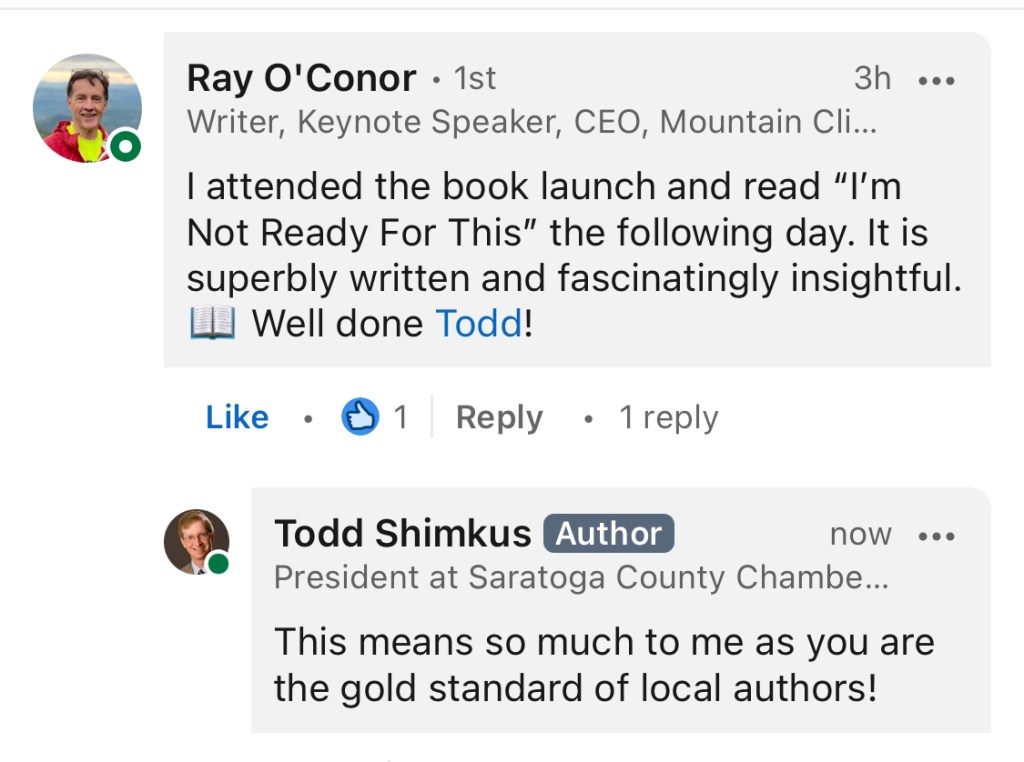Click the 1st connection degree label
The image size is (1024, 762).
[475, 78]
